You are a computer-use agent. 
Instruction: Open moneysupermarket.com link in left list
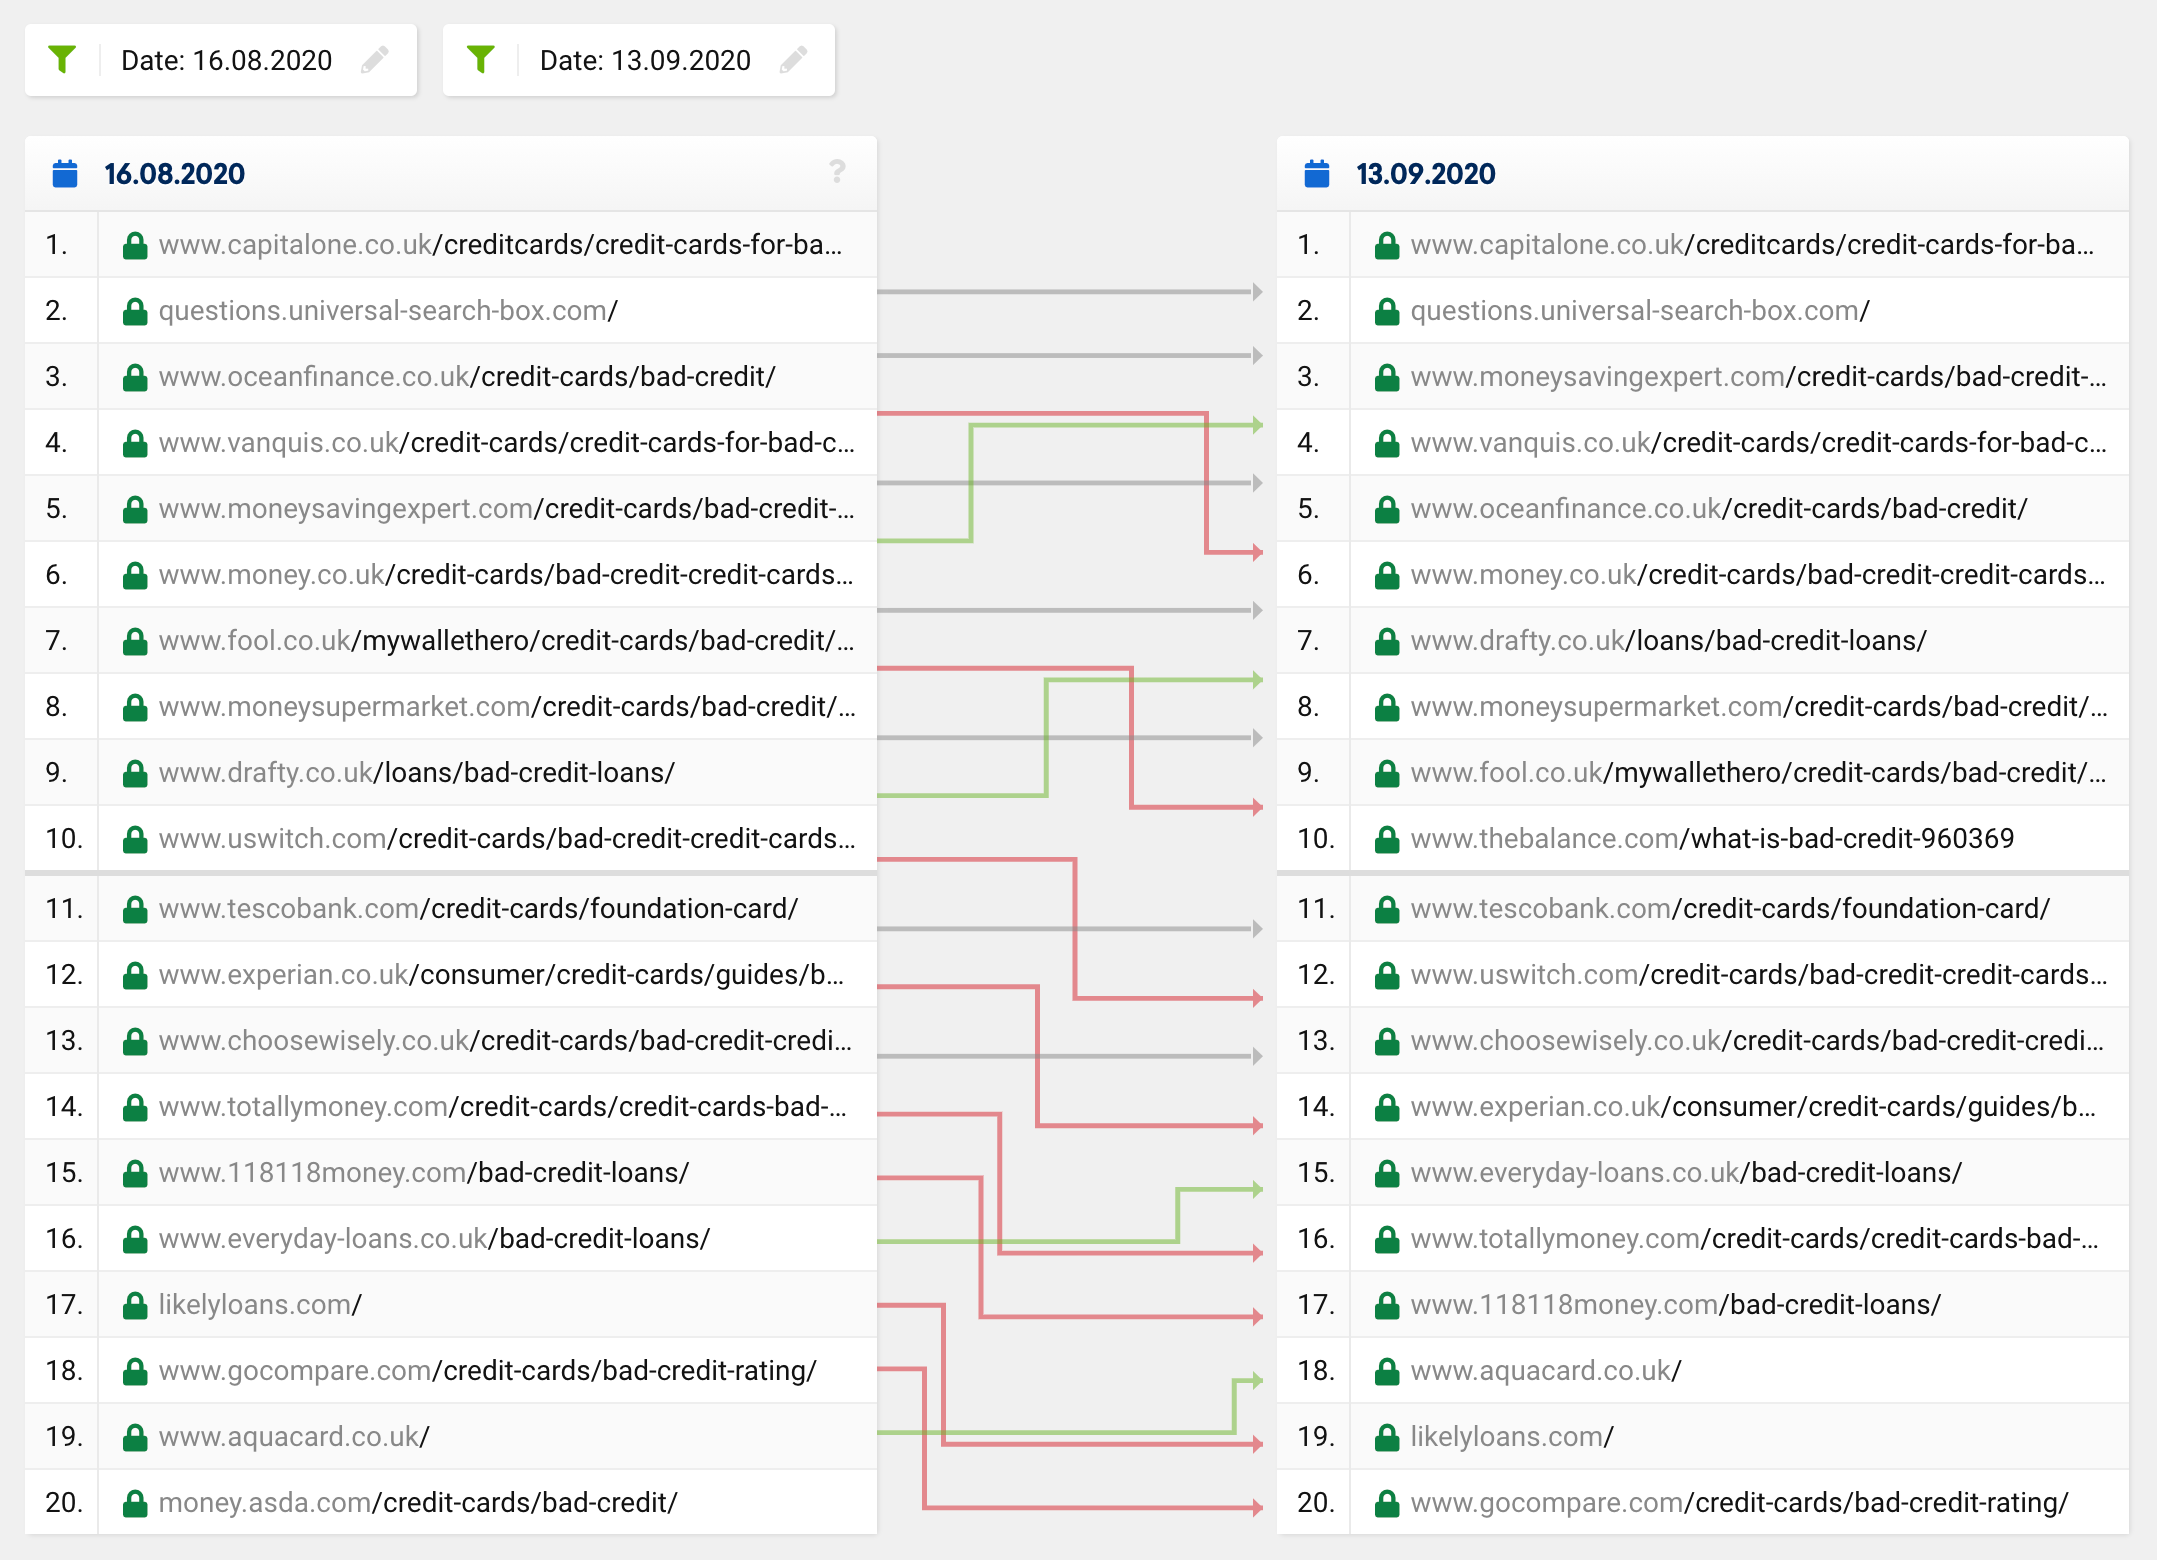click(507, 707)
